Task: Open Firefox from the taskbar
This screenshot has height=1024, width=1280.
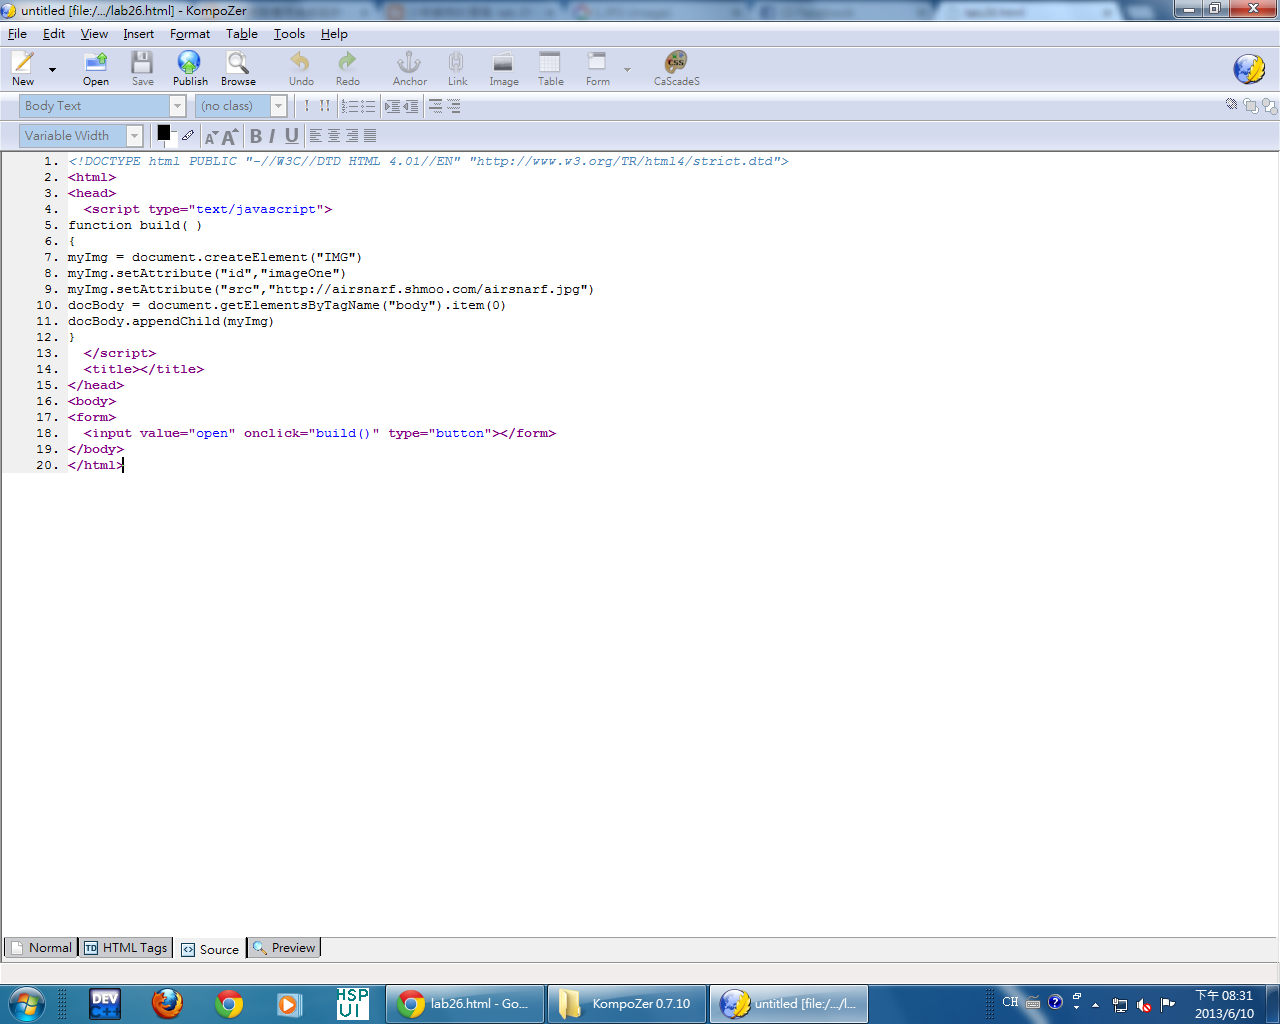Action: click(167, 1003)
